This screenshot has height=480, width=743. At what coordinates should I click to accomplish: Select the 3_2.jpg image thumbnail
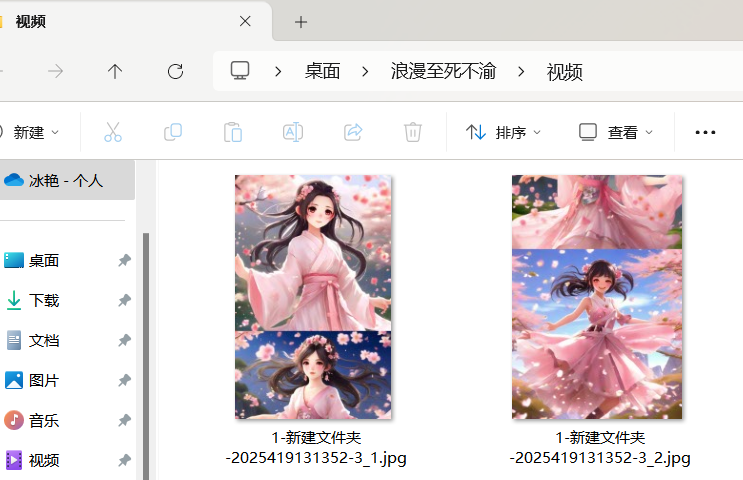(597, 297)
